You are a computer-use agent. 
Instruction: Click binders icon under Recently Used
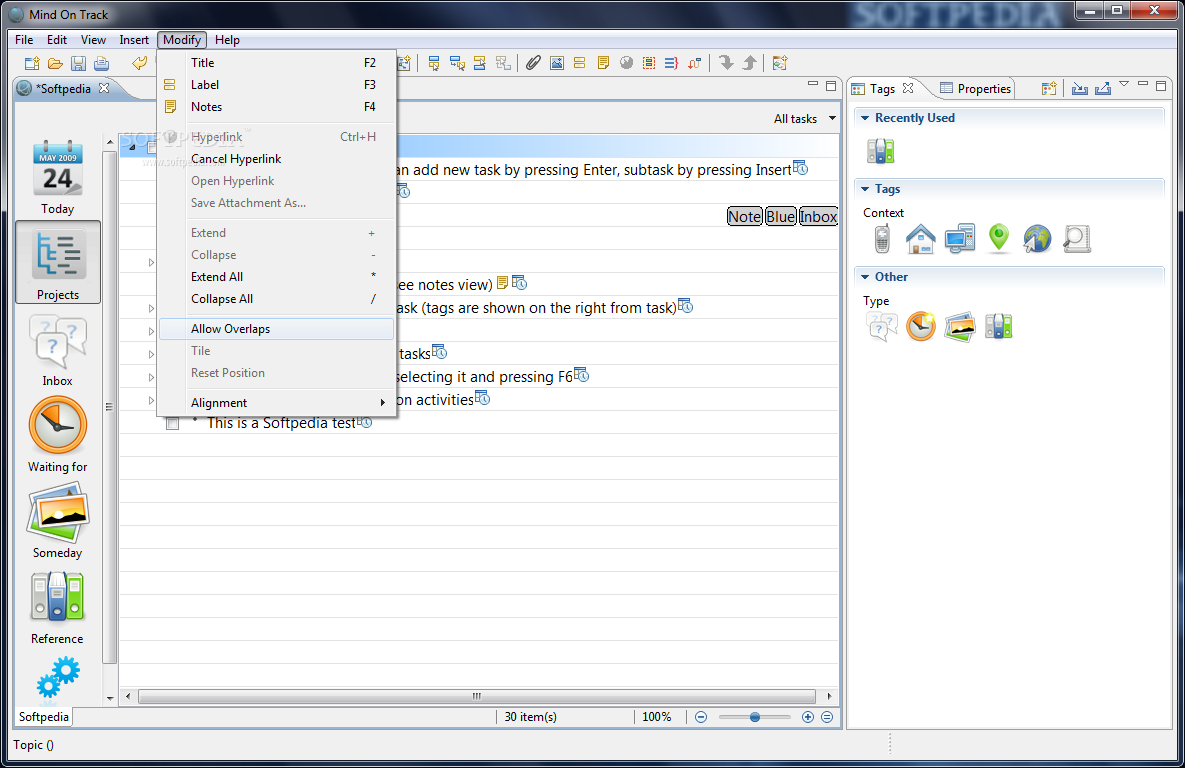click(880, 151)
